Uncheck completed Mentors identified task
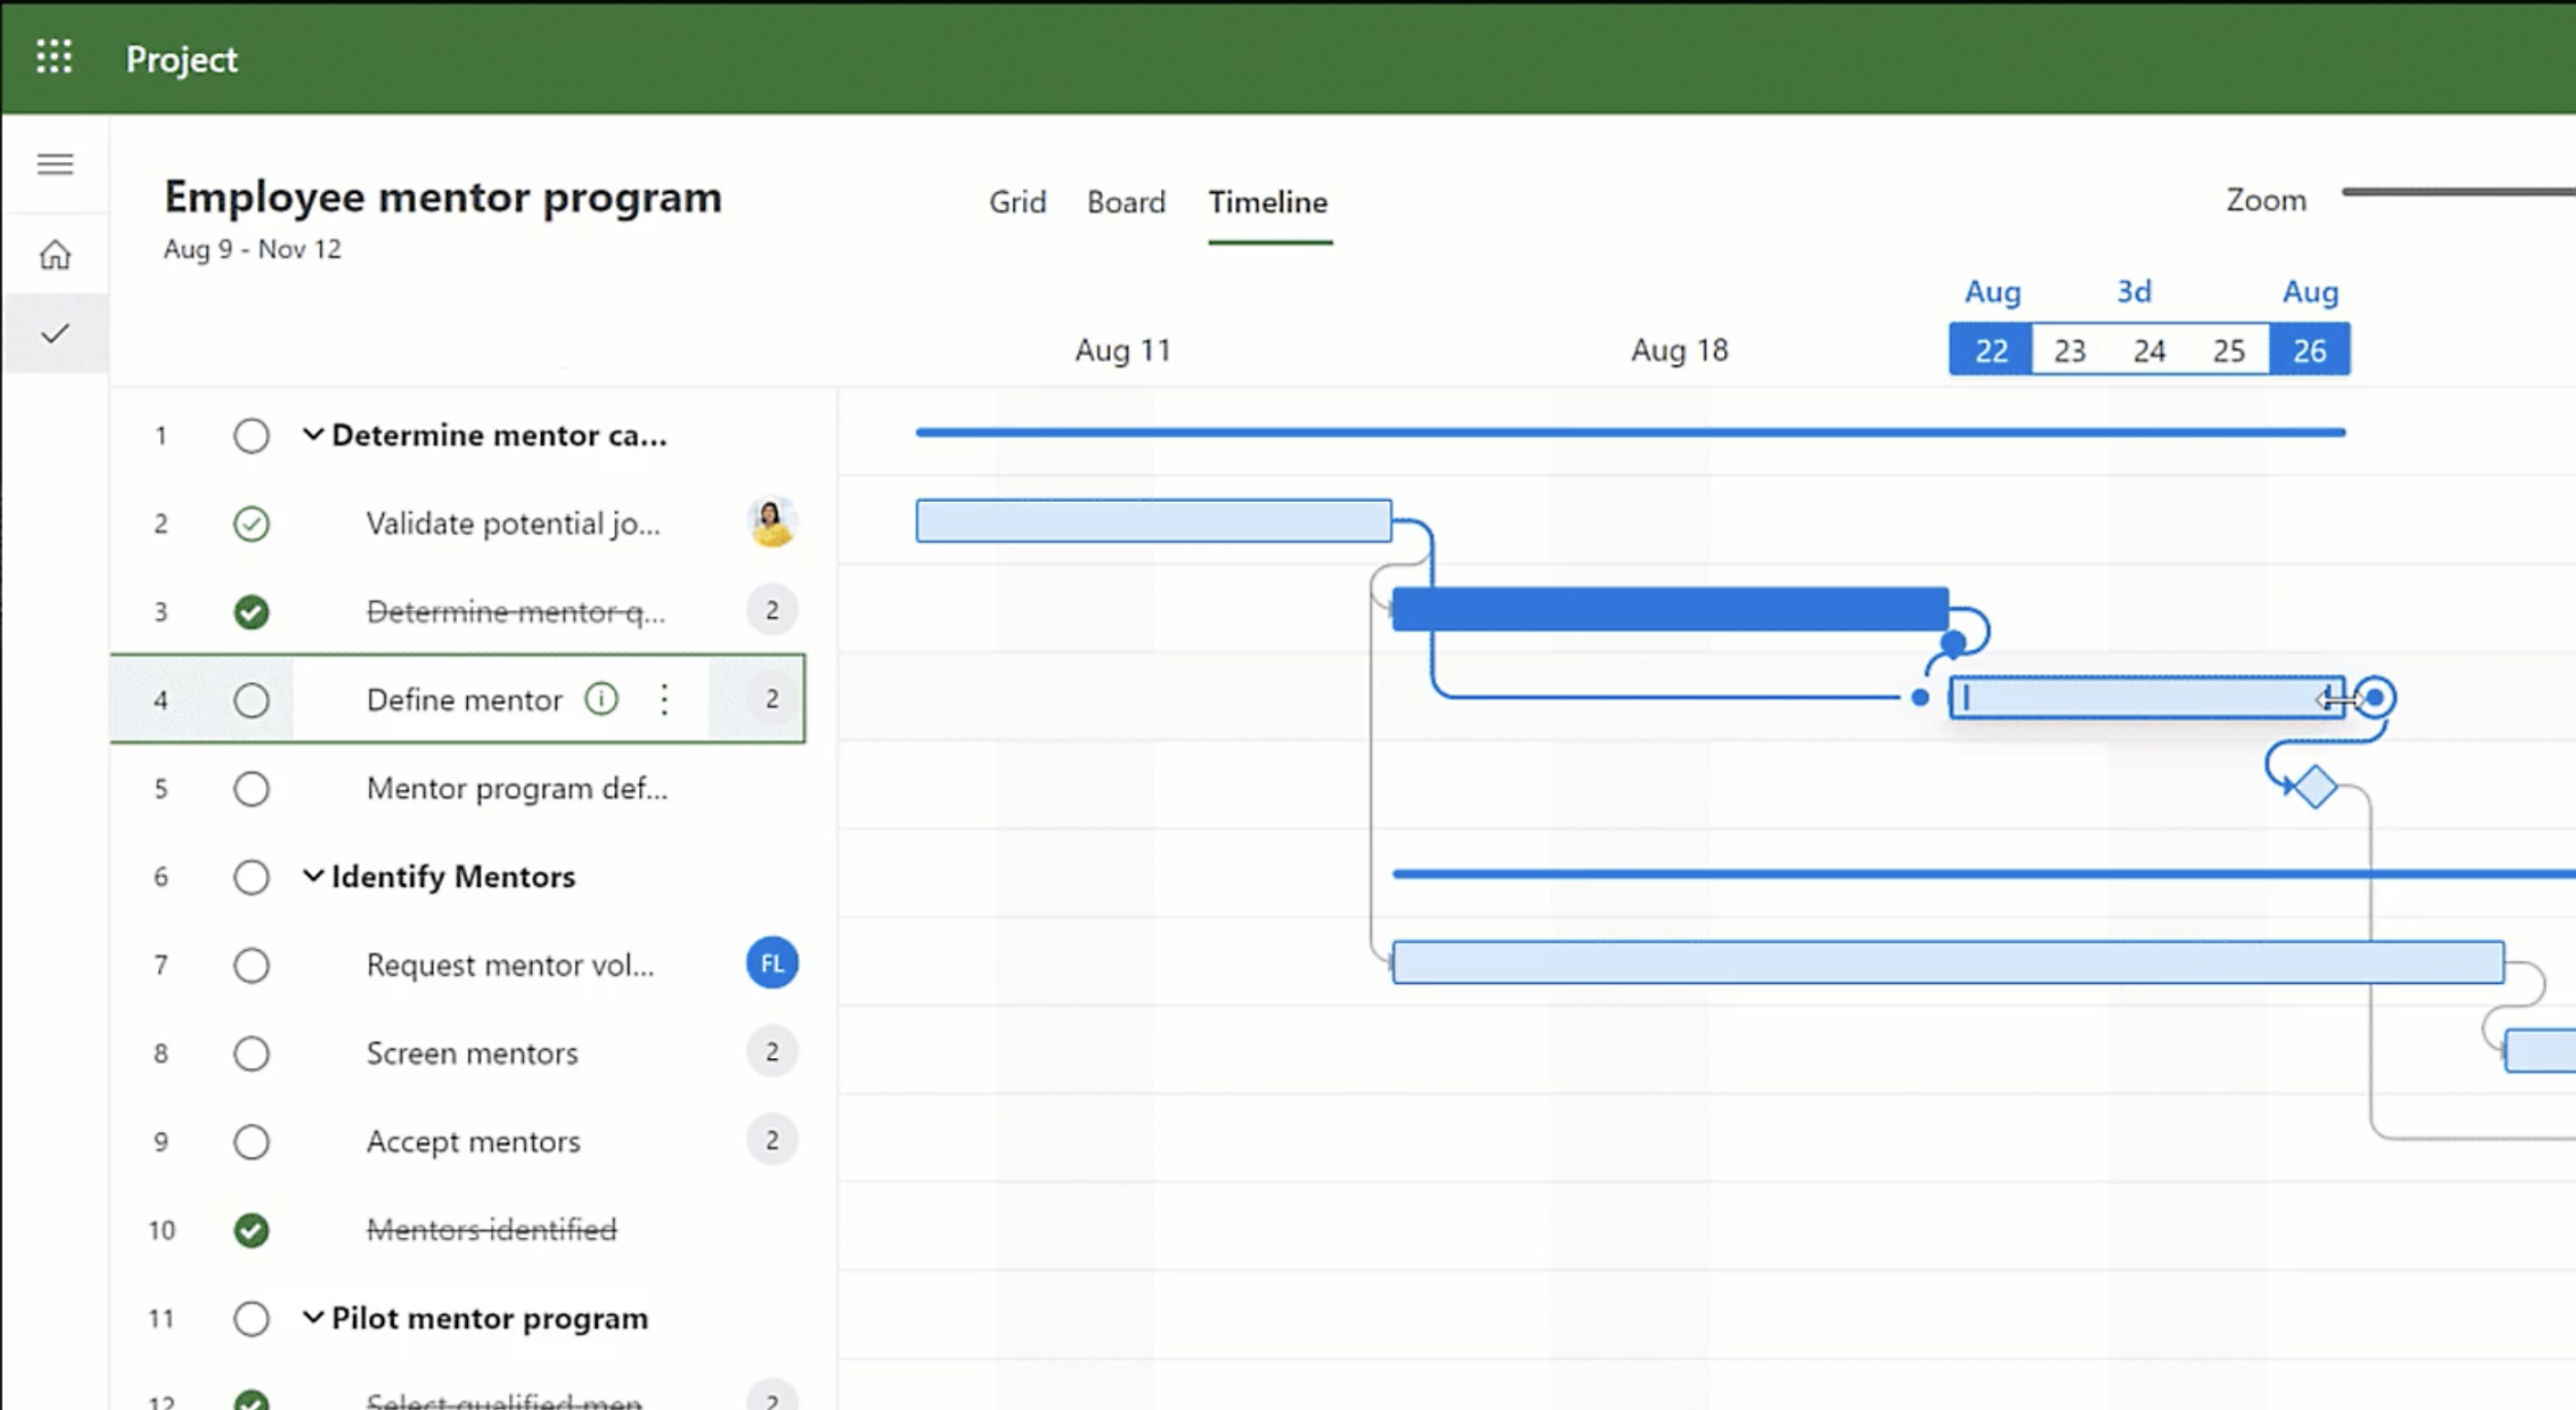The image size is (2576, 1410). 251,1230
